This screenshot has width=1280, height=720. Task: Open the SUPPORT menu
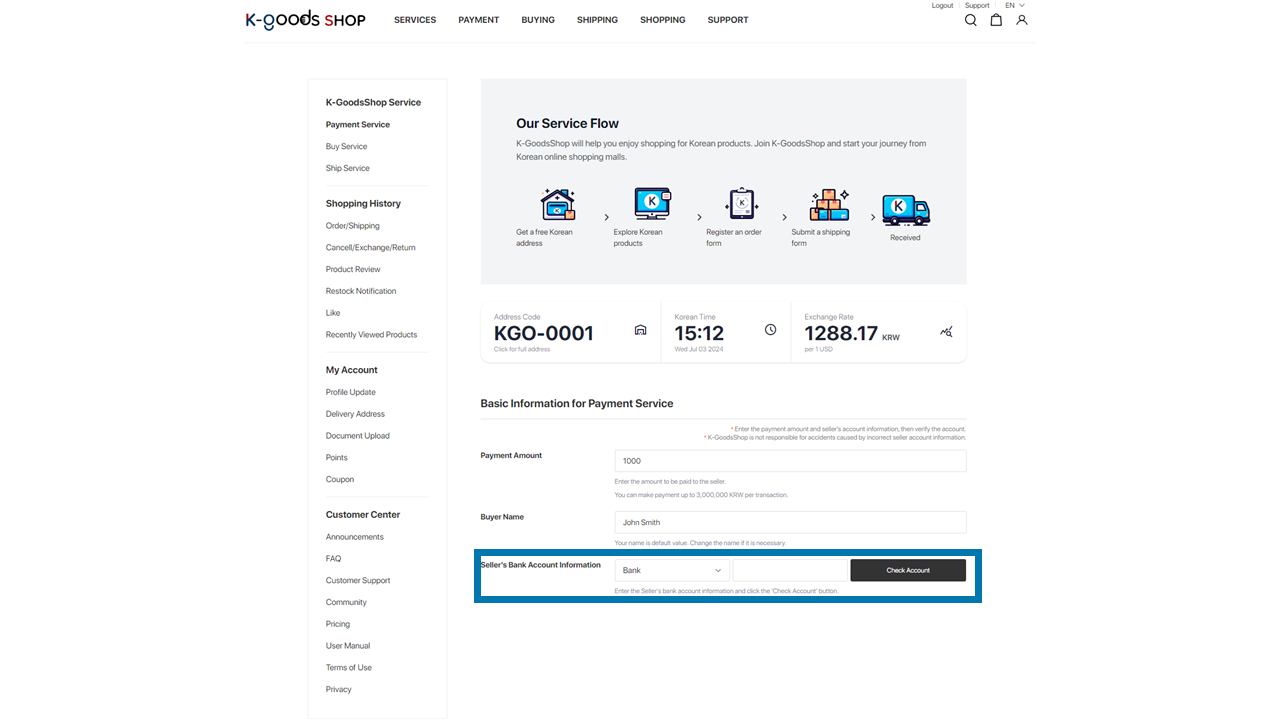[728, 20]
